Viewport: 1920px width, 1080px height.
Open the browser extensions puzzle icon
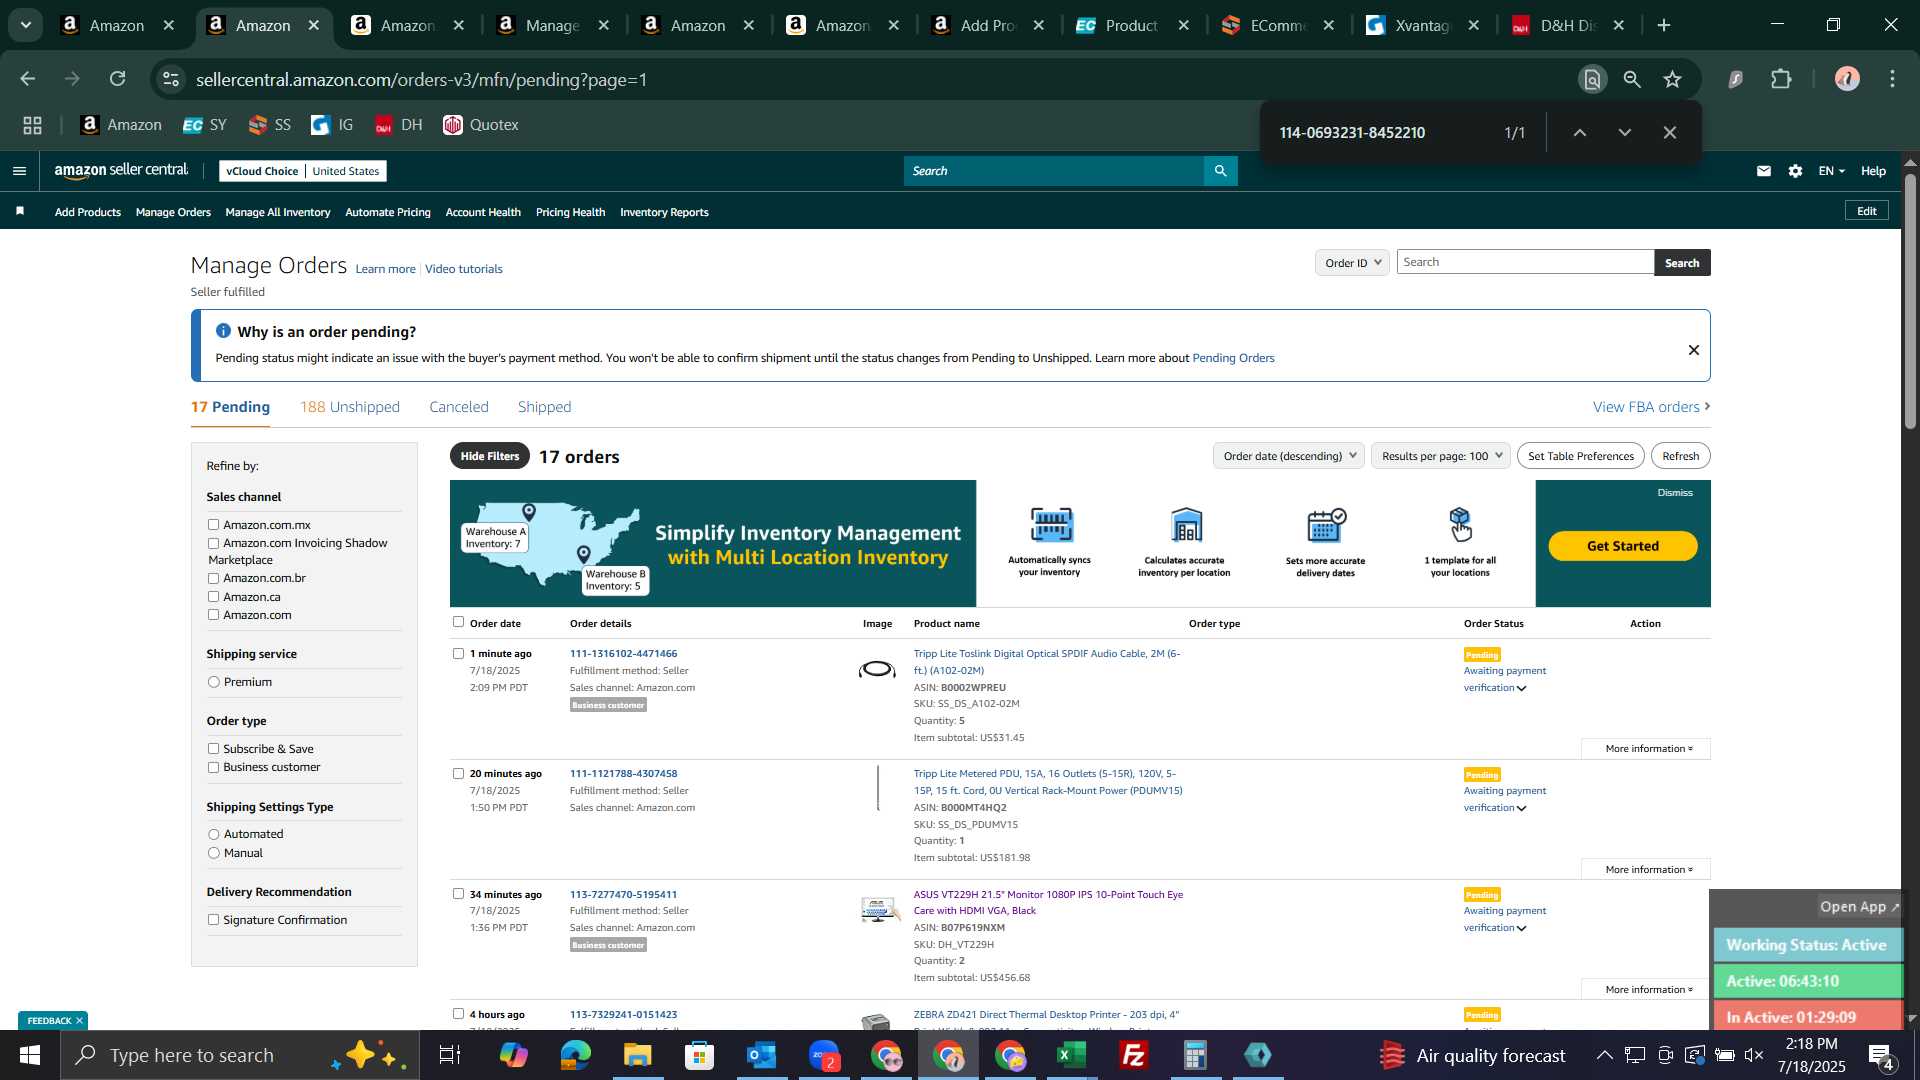click(x=1781, y=79)
